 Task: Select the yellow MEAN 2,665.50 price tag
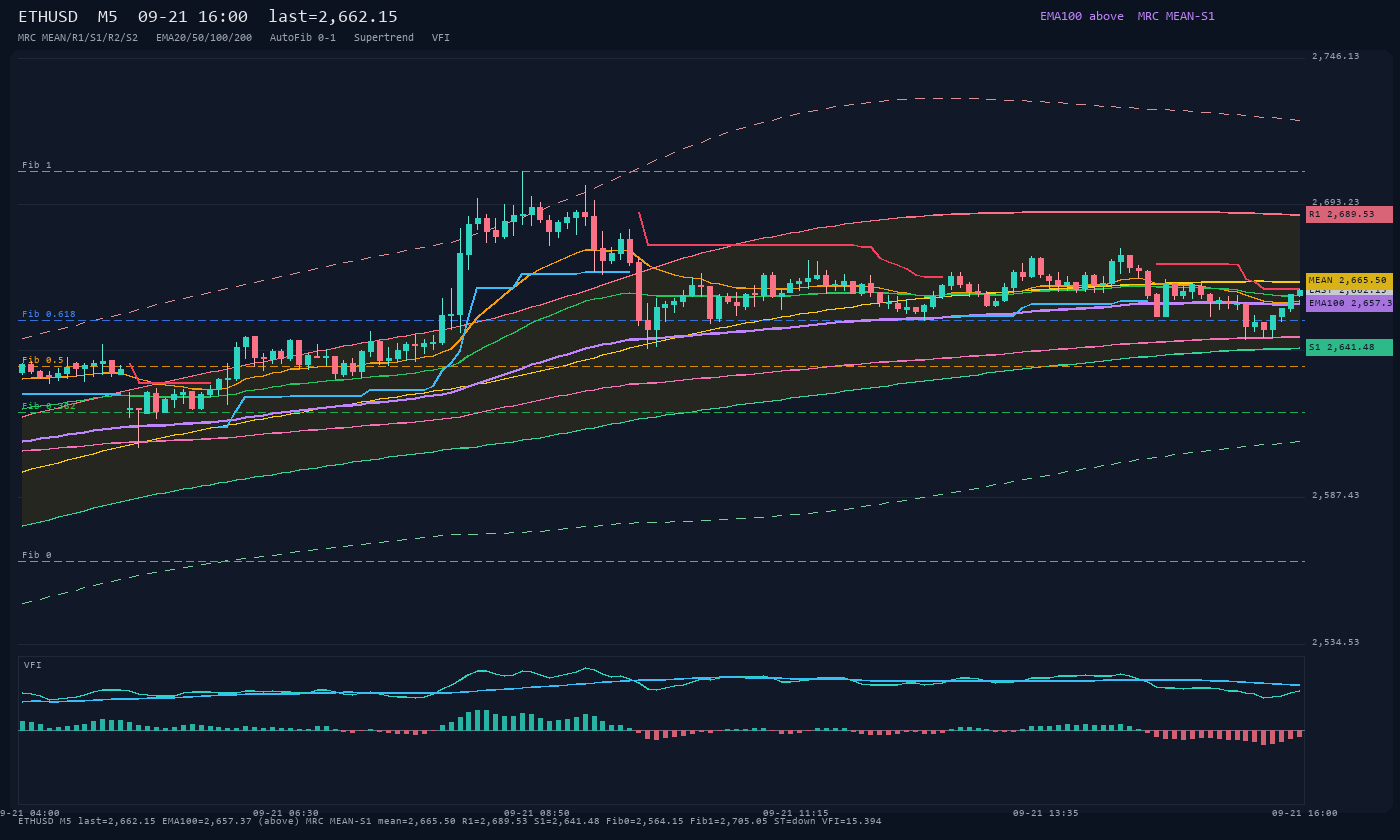coord(1349,280)
